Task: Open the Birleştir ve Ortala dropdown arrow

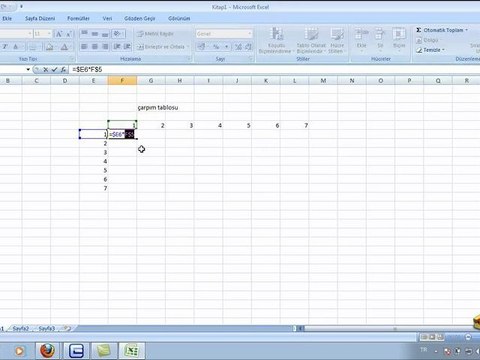Action: point(188,47)
